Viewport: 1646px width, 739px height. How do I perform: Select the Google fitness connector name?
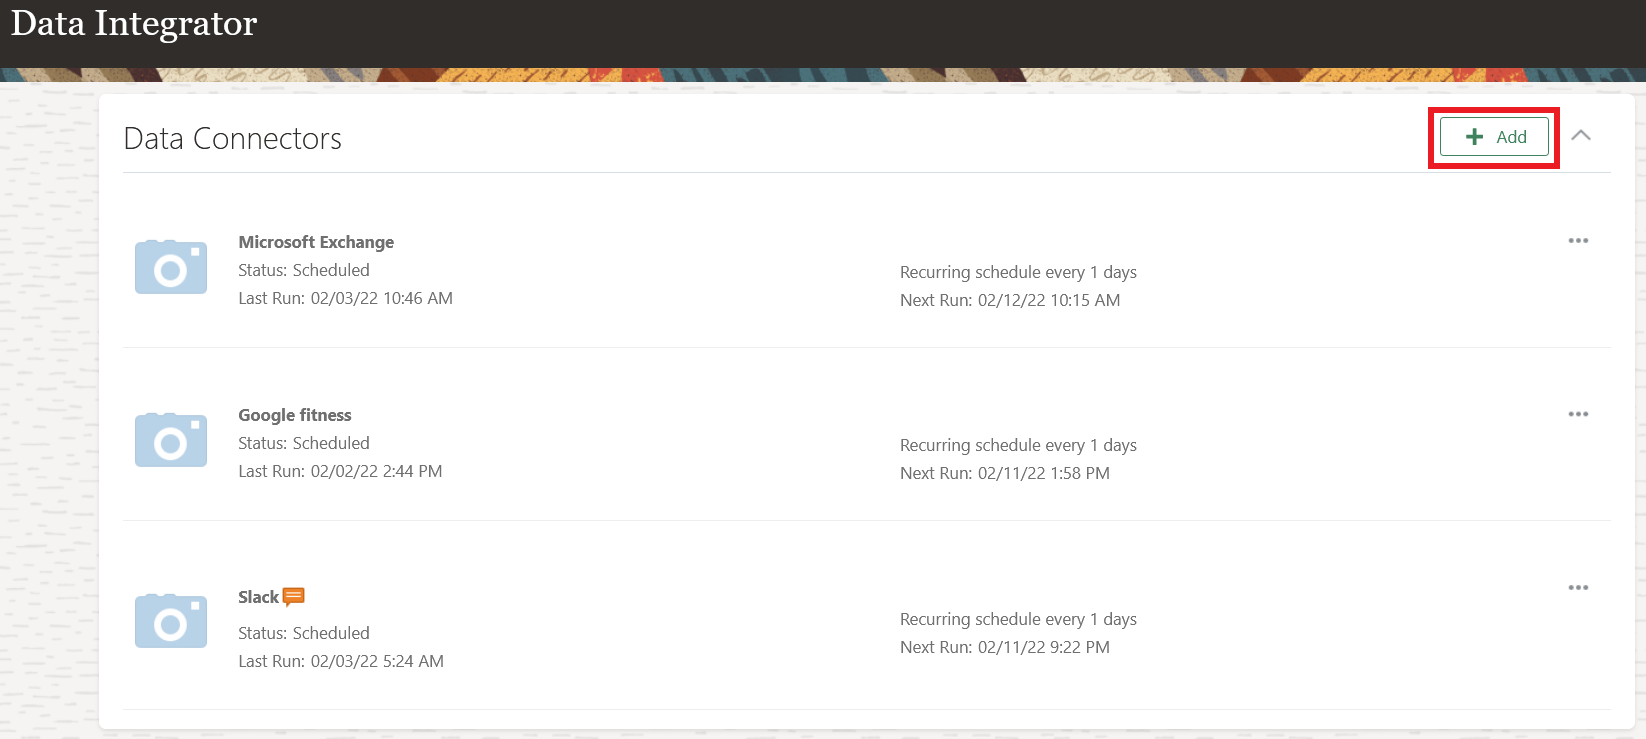pos(295,415)
